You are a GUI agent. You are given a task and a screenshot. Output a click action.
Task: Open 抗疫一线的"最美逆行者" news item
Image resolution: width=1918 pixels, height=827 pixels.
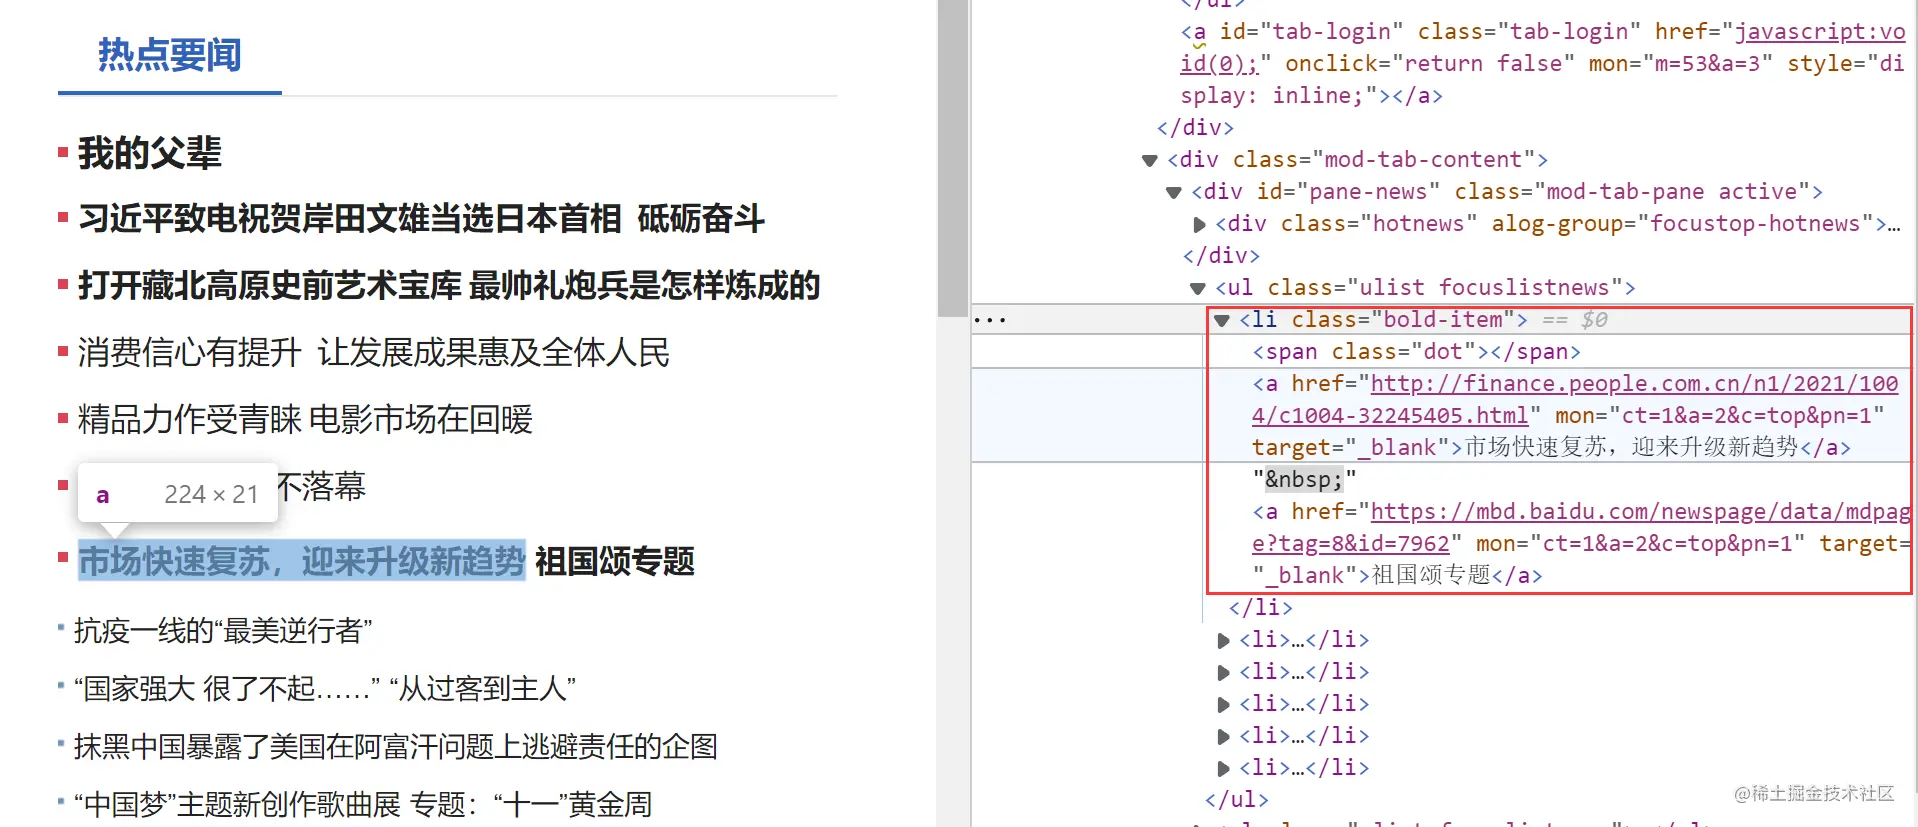223,631
